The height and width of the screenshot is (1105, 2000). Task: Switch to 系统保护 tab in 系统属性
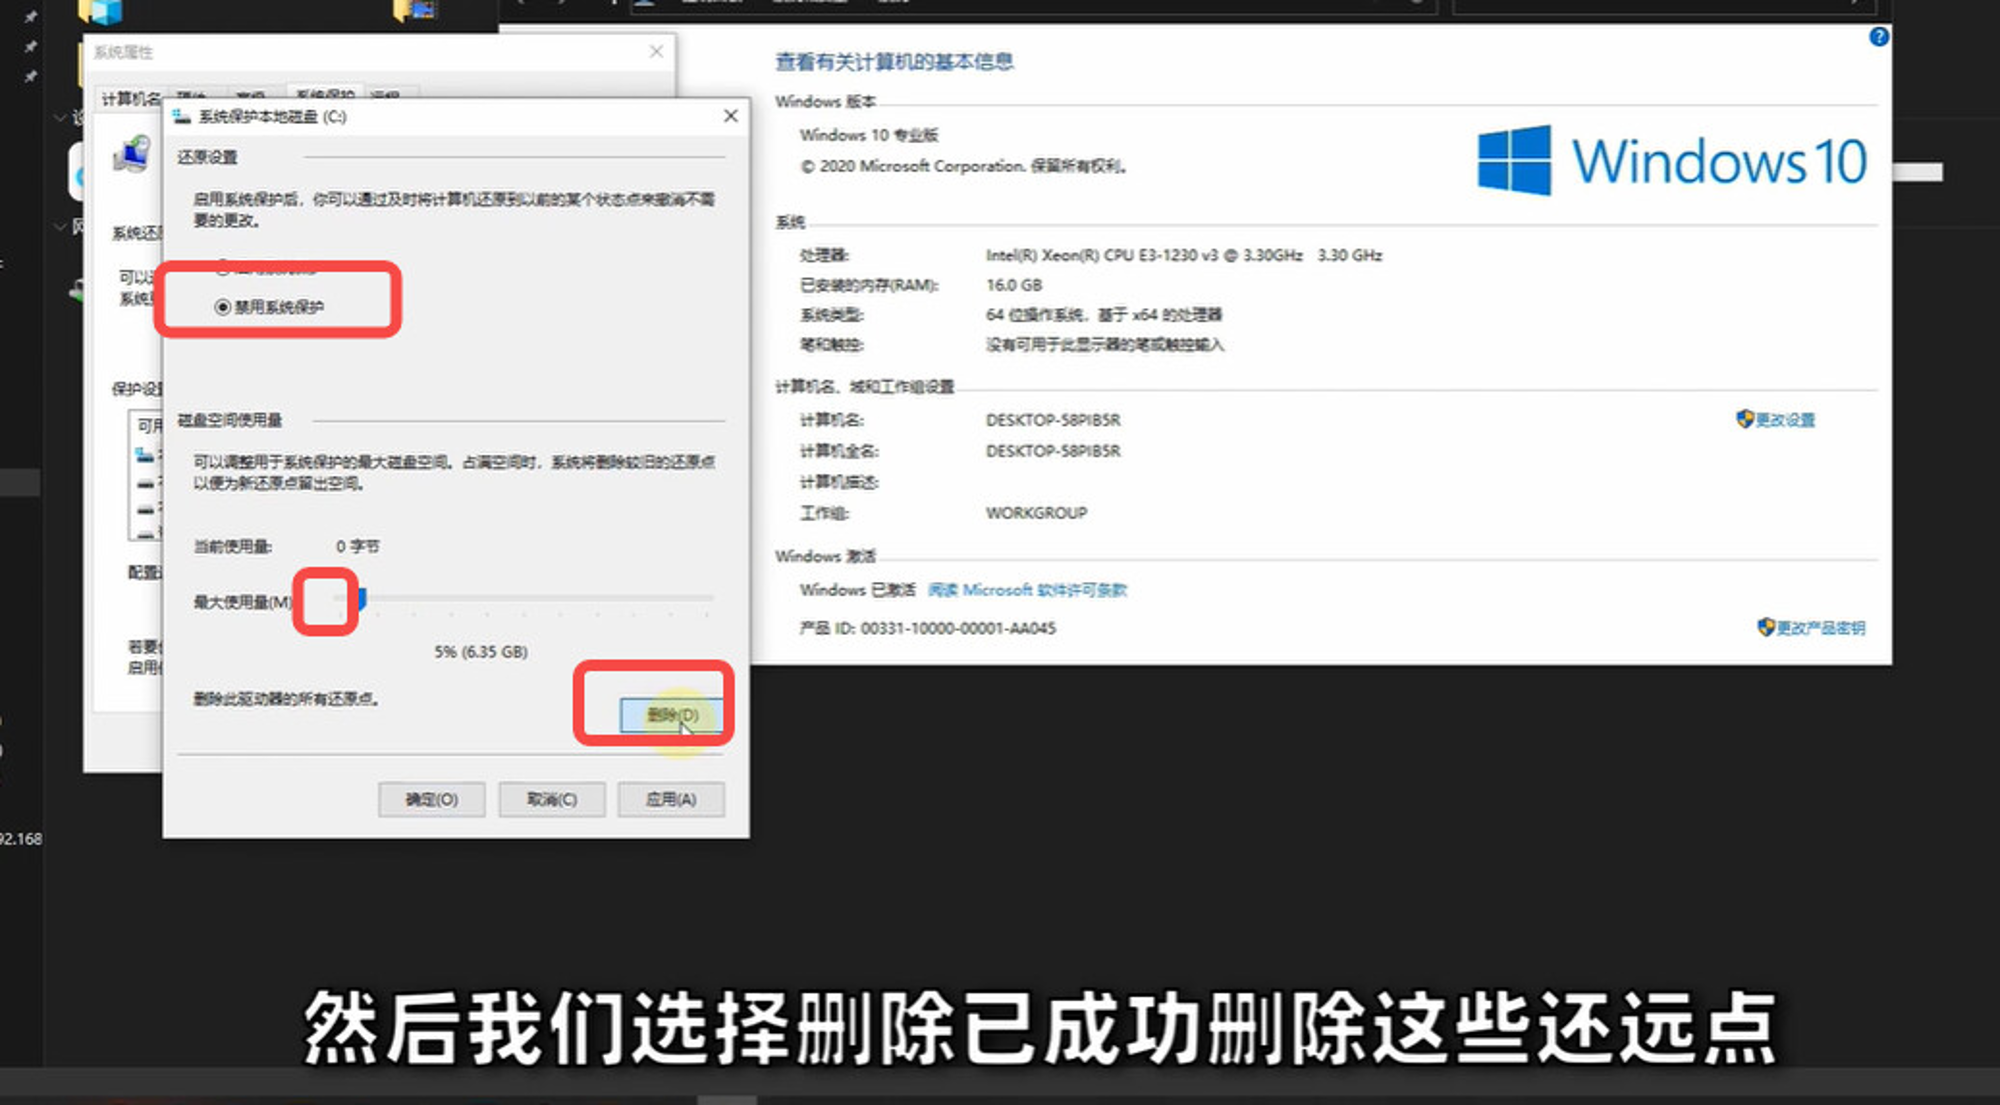(x=324, y=94)
